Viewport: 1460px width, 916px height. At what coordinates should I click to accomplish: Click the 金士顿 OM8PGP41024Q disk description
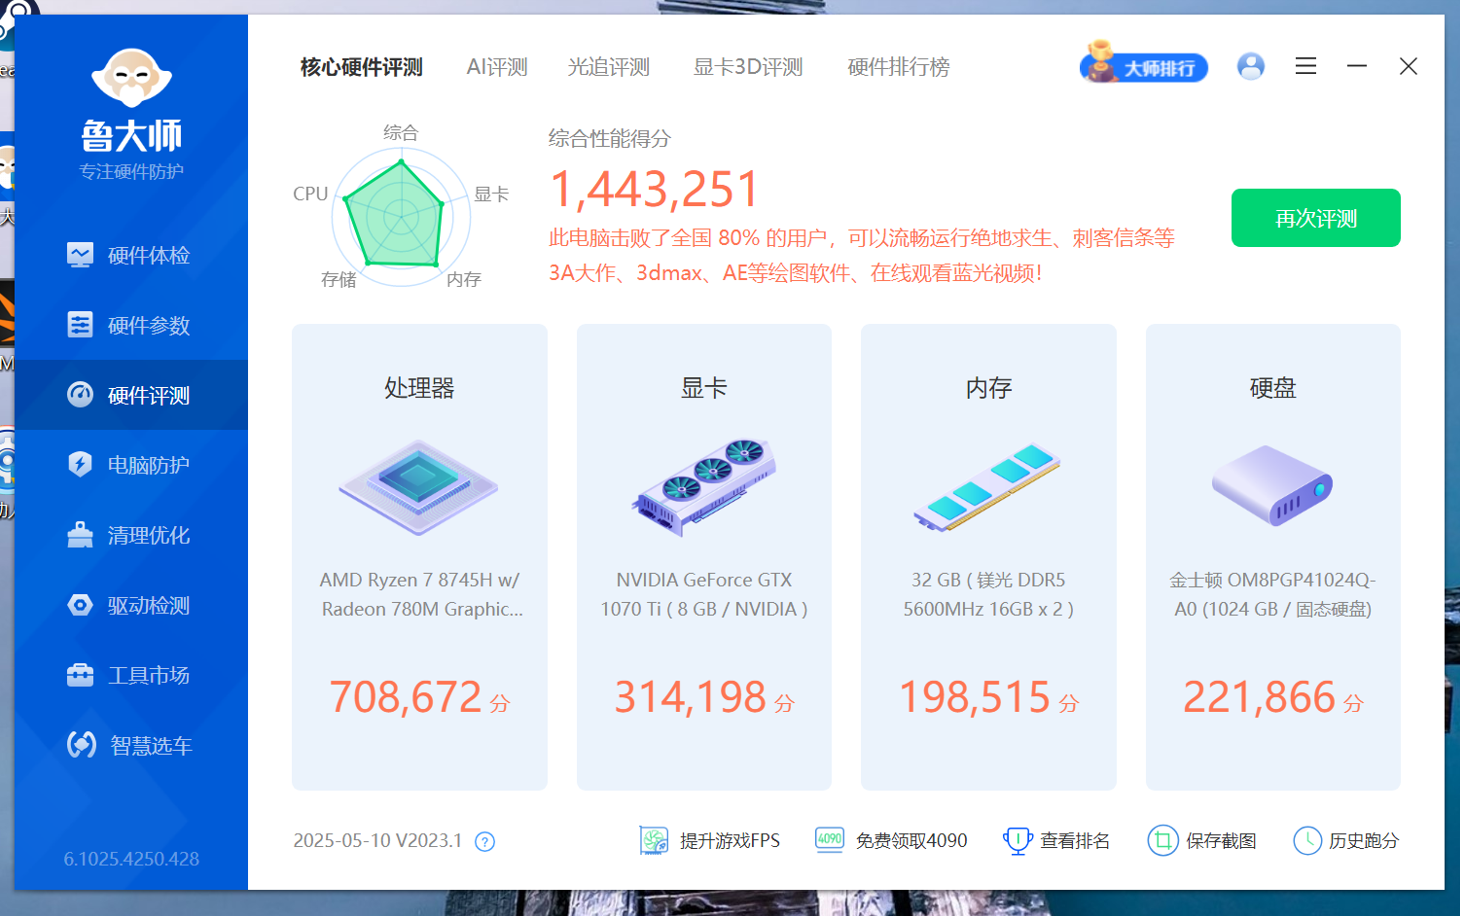[1272, 594]
